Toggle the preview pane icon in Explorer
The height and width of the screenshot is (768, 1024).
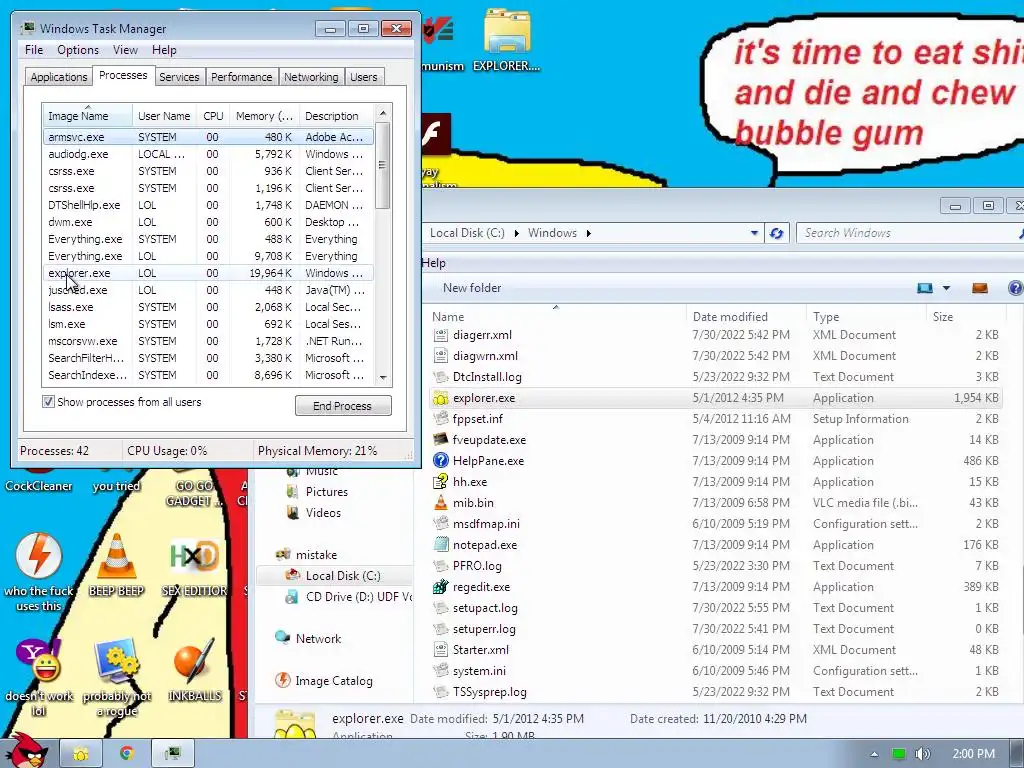(980, 288)
